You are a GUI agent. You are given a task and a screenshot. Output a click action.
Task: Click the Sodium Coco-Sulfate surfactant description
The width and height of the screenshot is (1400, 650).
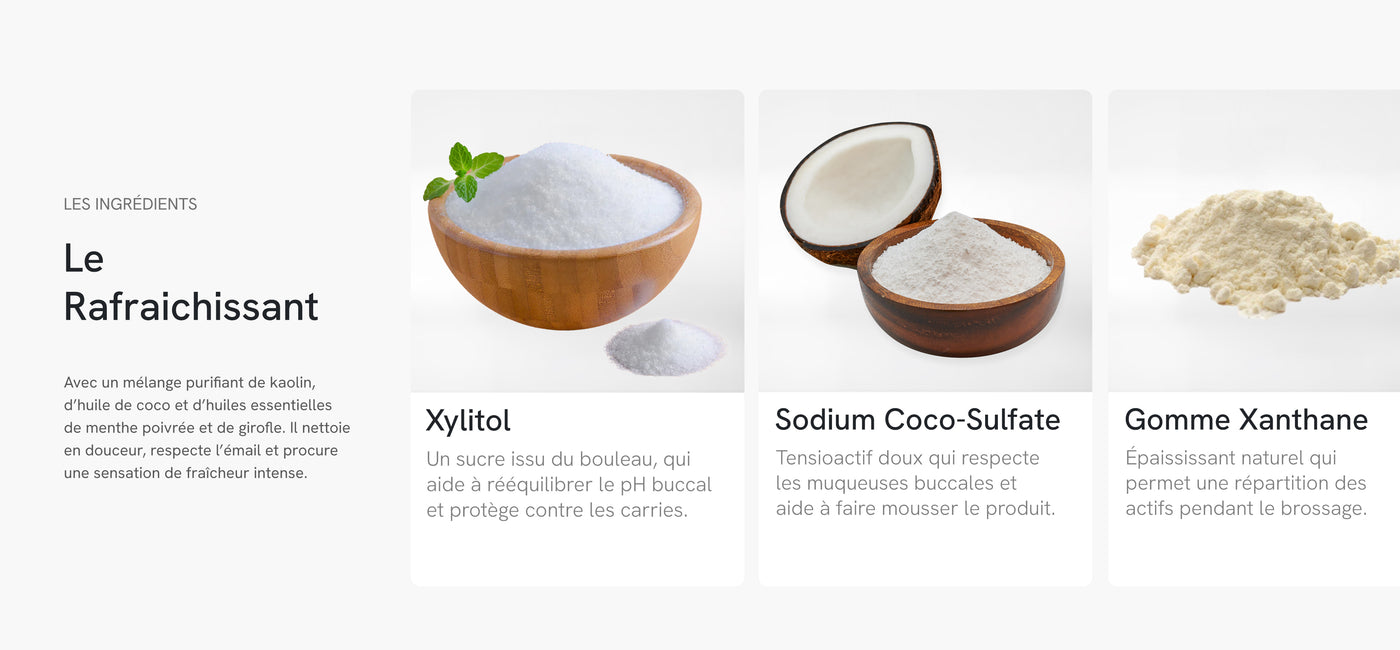click(916, 483)
